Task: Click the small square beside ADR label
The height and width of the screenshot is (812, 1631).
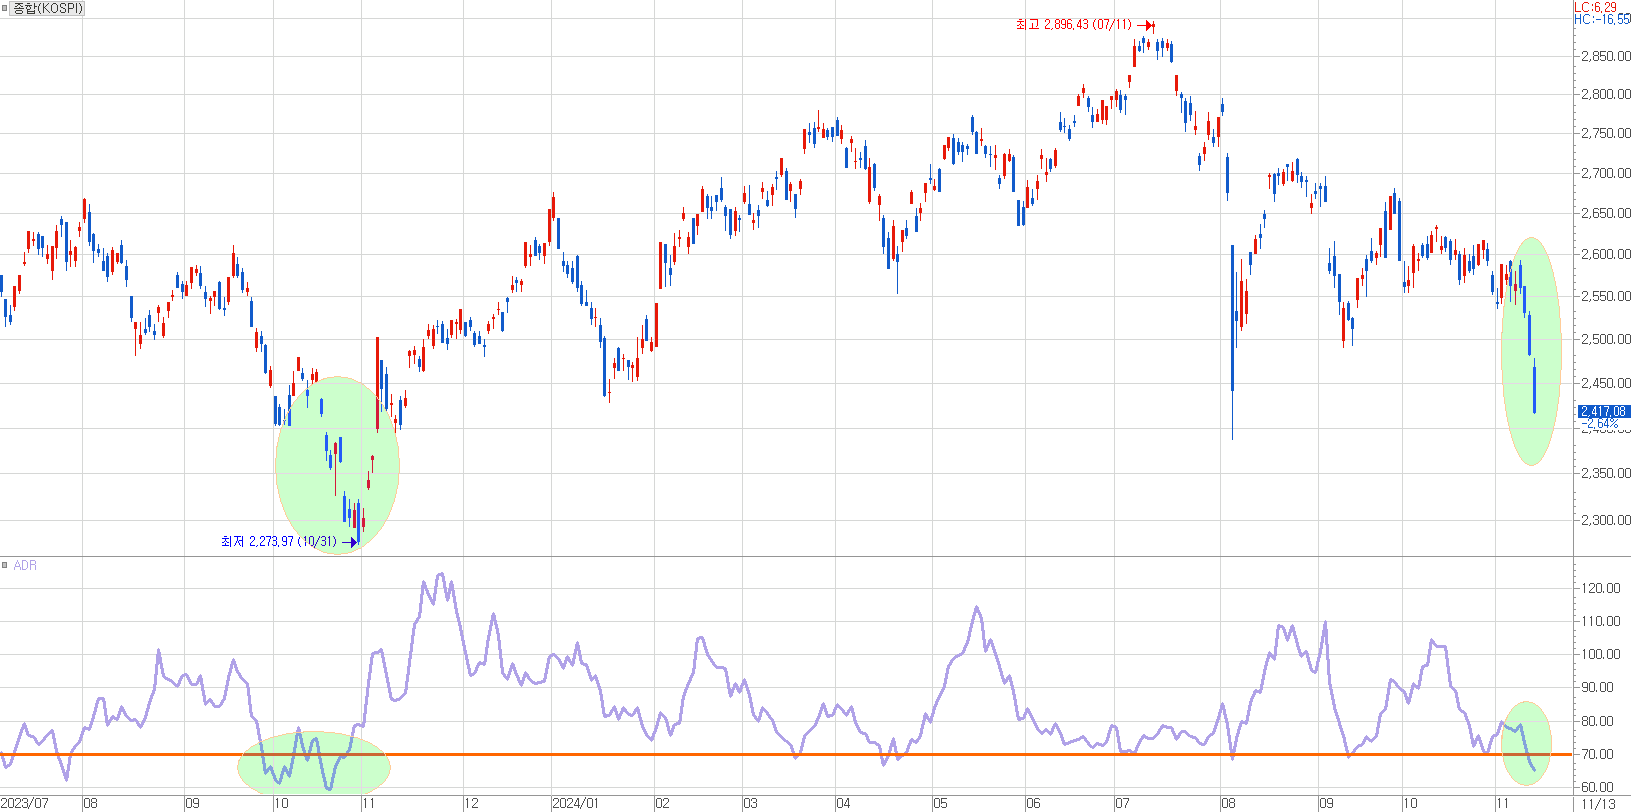Action: pos(5,566)
